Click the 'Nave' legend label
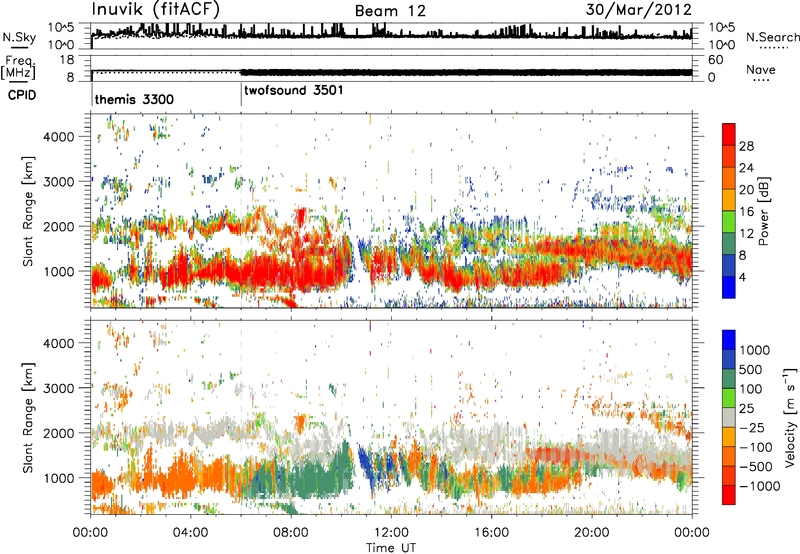Screen dimensions: 800x554 point(761,69)
